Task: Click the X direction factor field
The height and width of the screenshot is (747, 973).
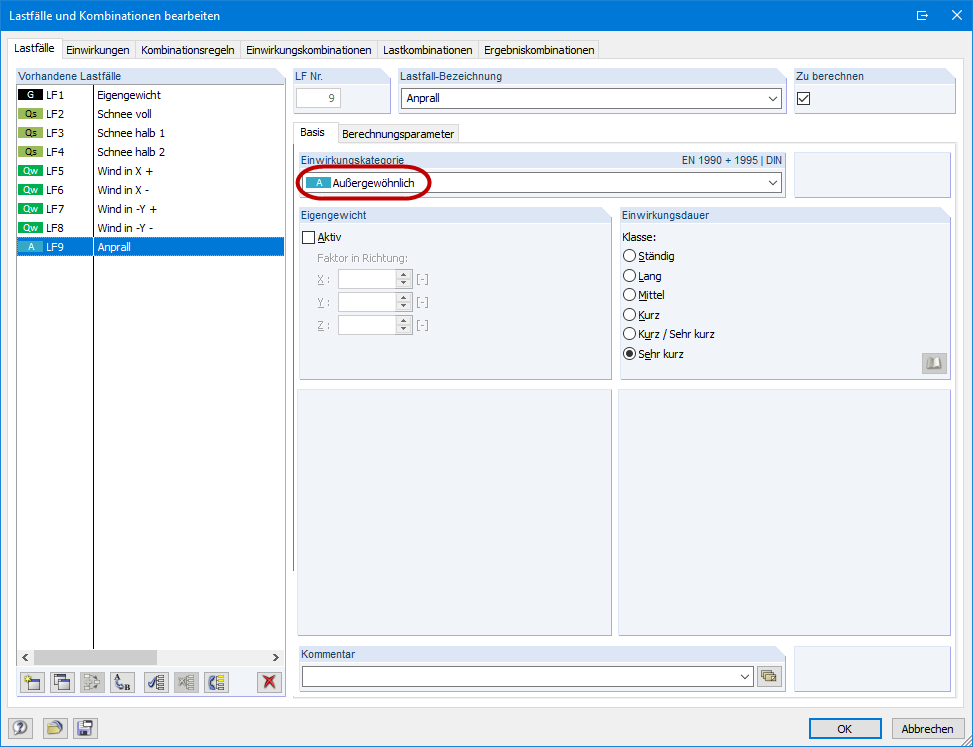Action: tap(367, 279)
